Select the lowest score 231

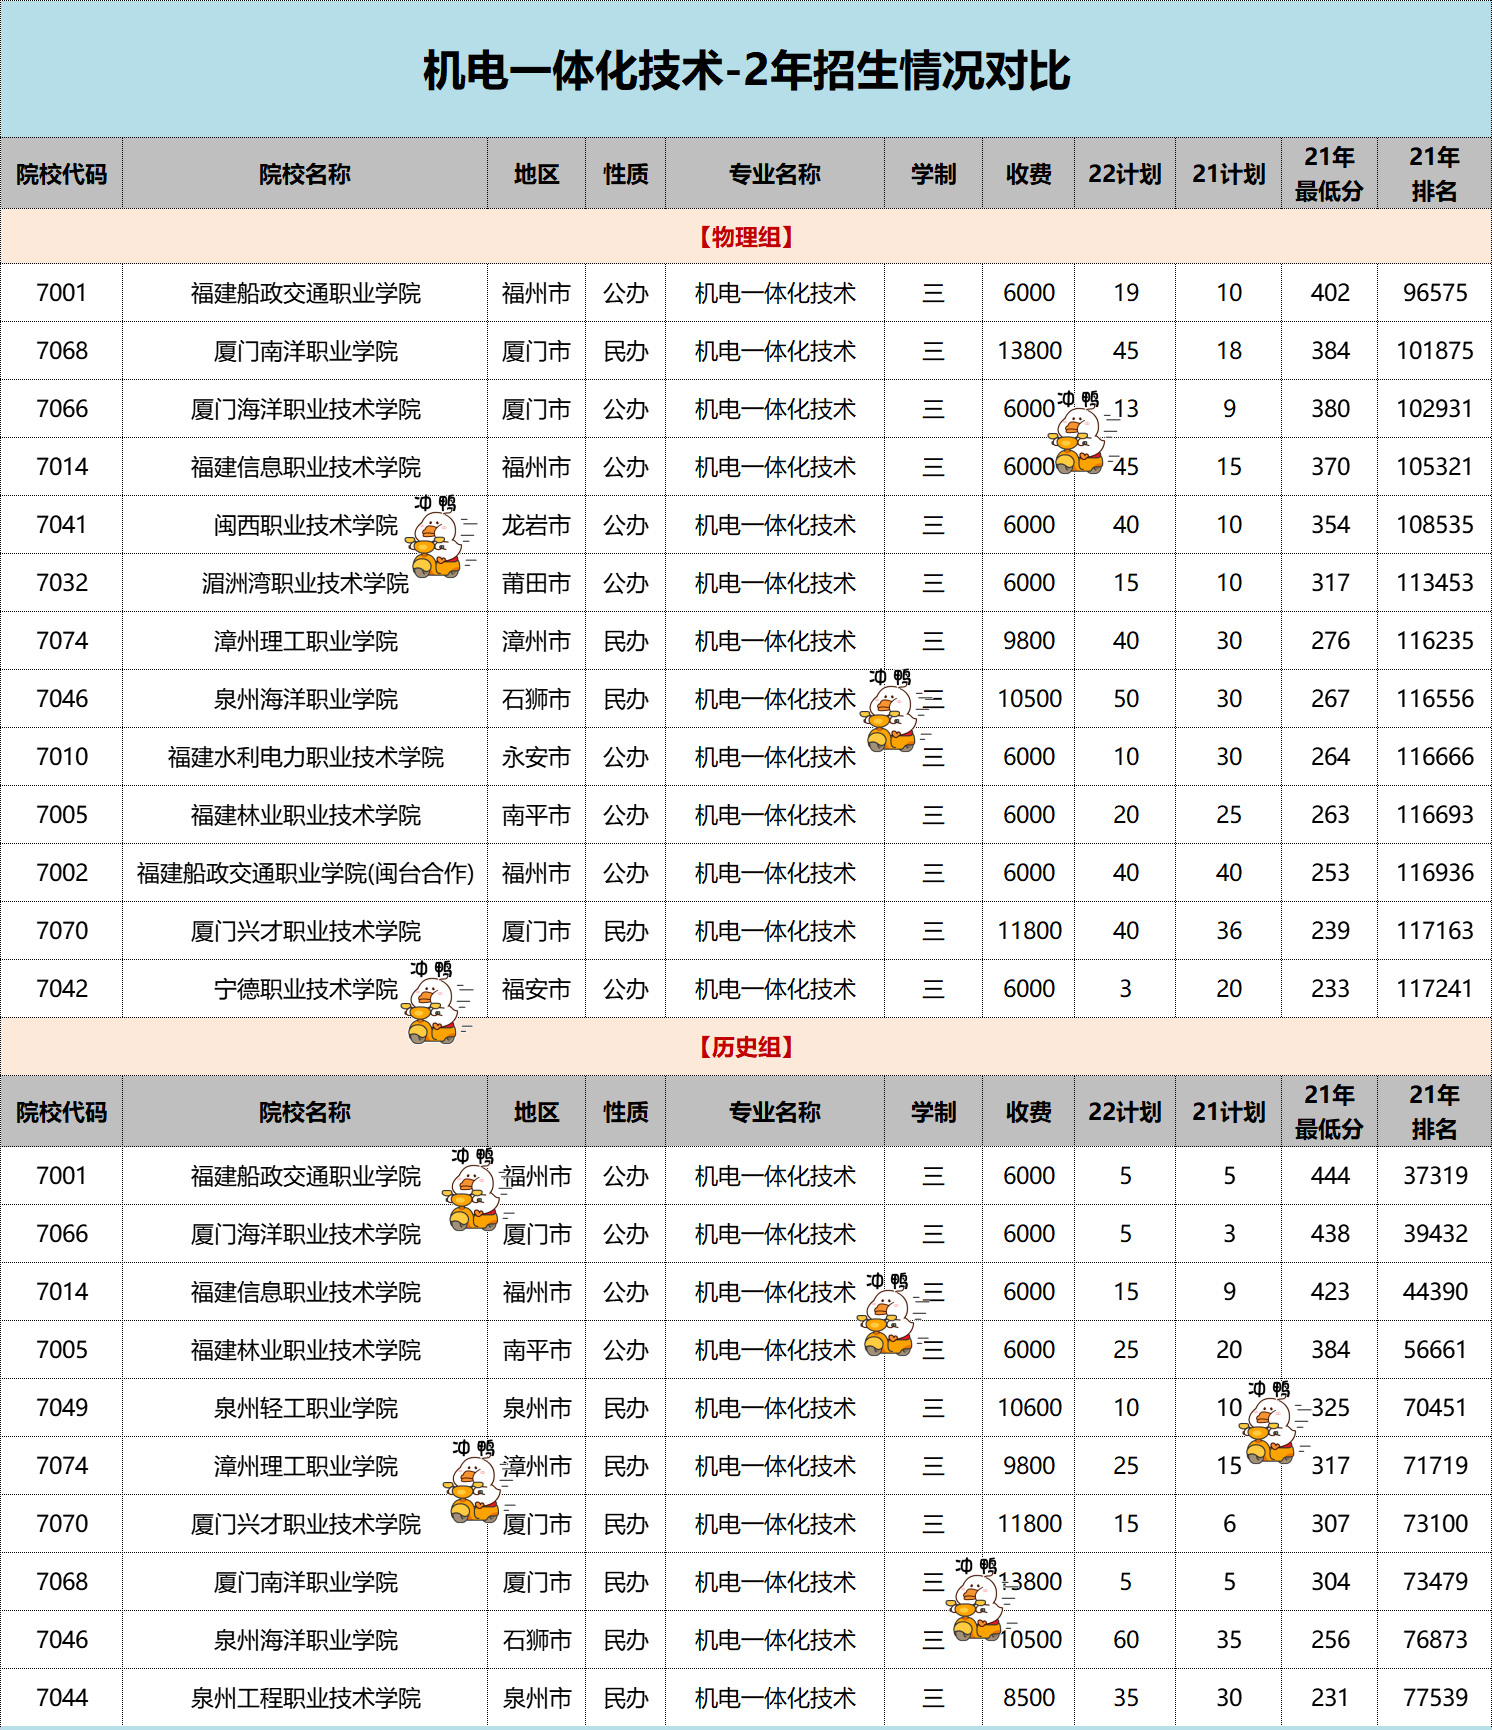click(1330, 1698)
